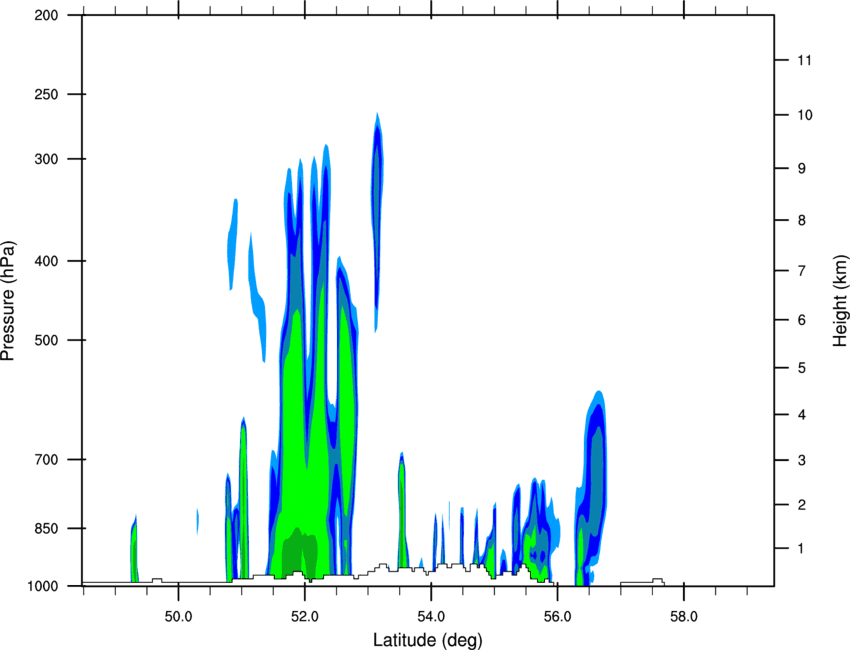Select pressure tick label 1000
This screenshot has width=850, height=650.
42,587
